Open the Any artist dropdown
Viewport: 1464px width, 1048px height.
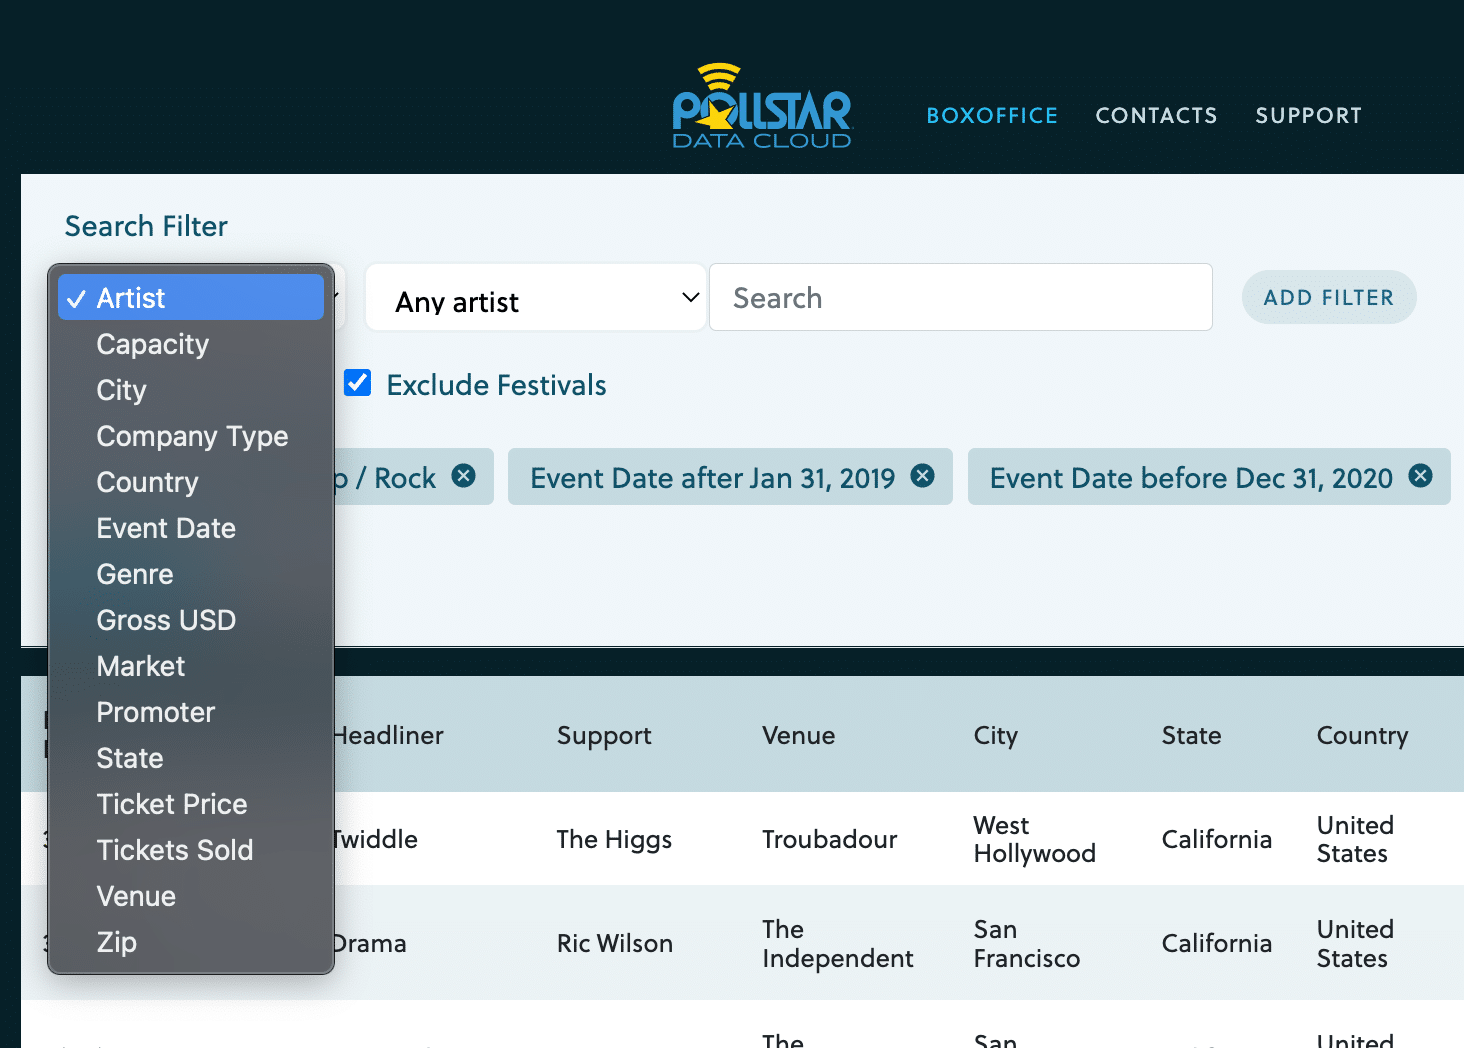coord(535,297)
